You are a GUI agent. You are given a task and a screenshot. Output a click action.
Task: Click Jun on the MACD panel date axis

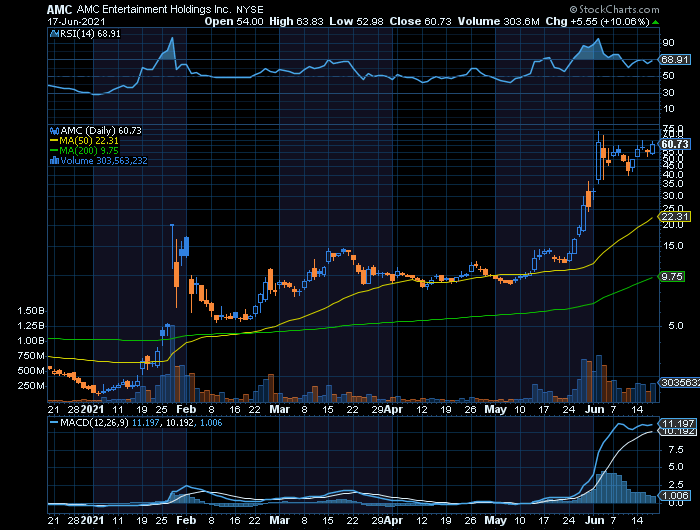click(594, 520)
